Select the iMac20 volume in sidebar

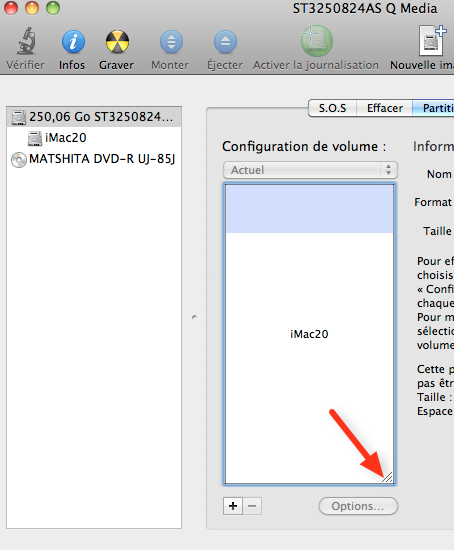[94, 138]
